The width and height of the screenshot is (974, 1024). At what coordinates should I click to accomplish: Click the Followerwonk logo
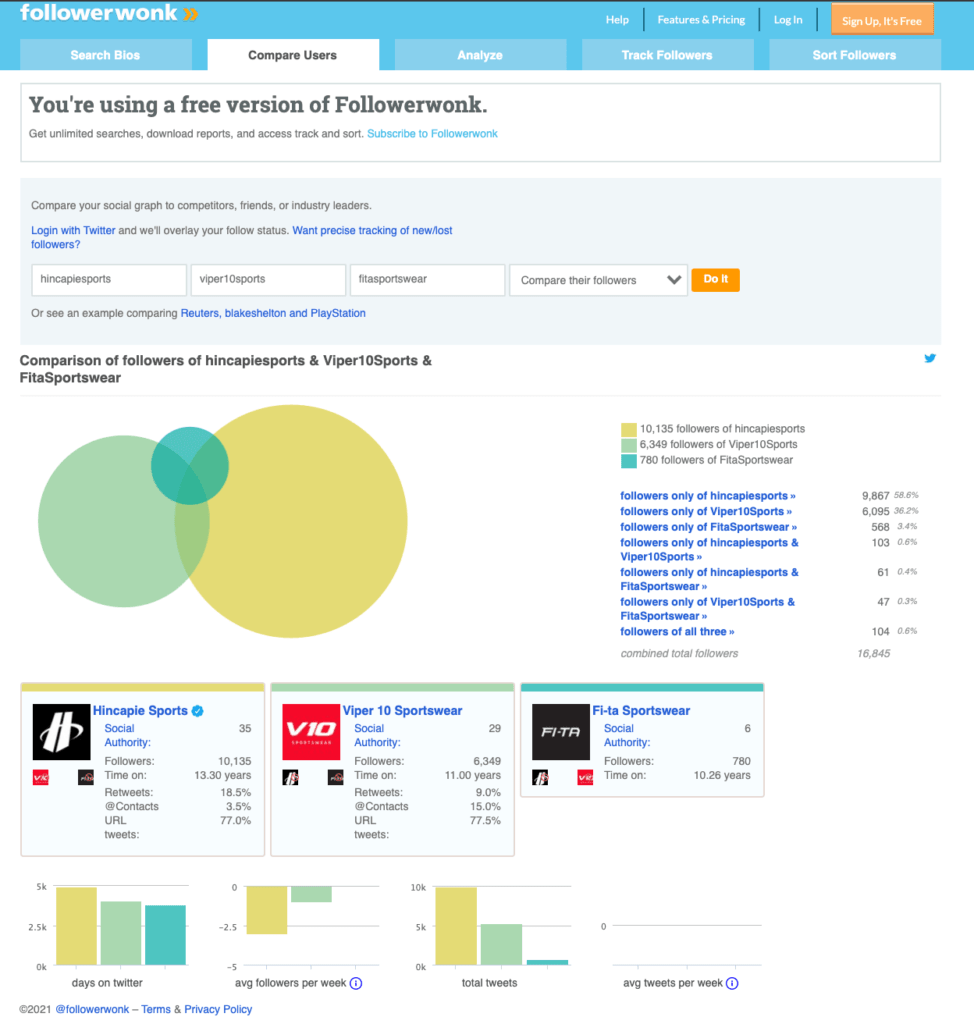point(109,13)
